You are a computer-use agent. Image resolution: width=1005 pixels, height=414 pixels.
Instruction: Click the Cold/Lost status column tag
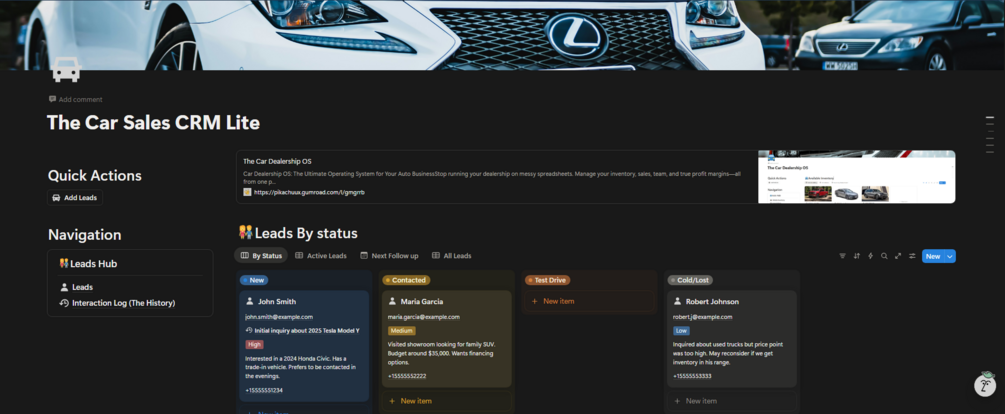690,280
